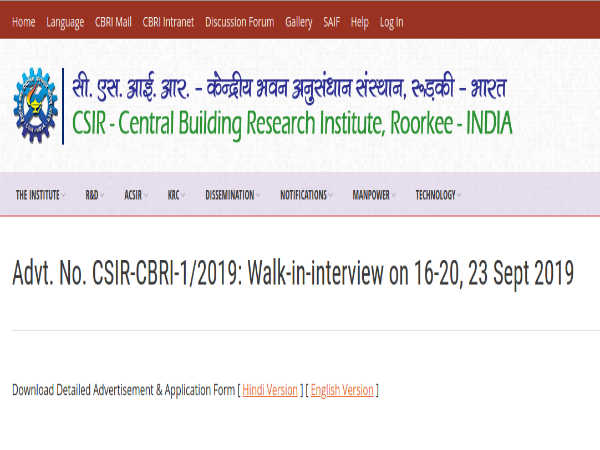The image size is (600, 450).
Task: Expand the KRC dropdown menu
Action: 176,195
